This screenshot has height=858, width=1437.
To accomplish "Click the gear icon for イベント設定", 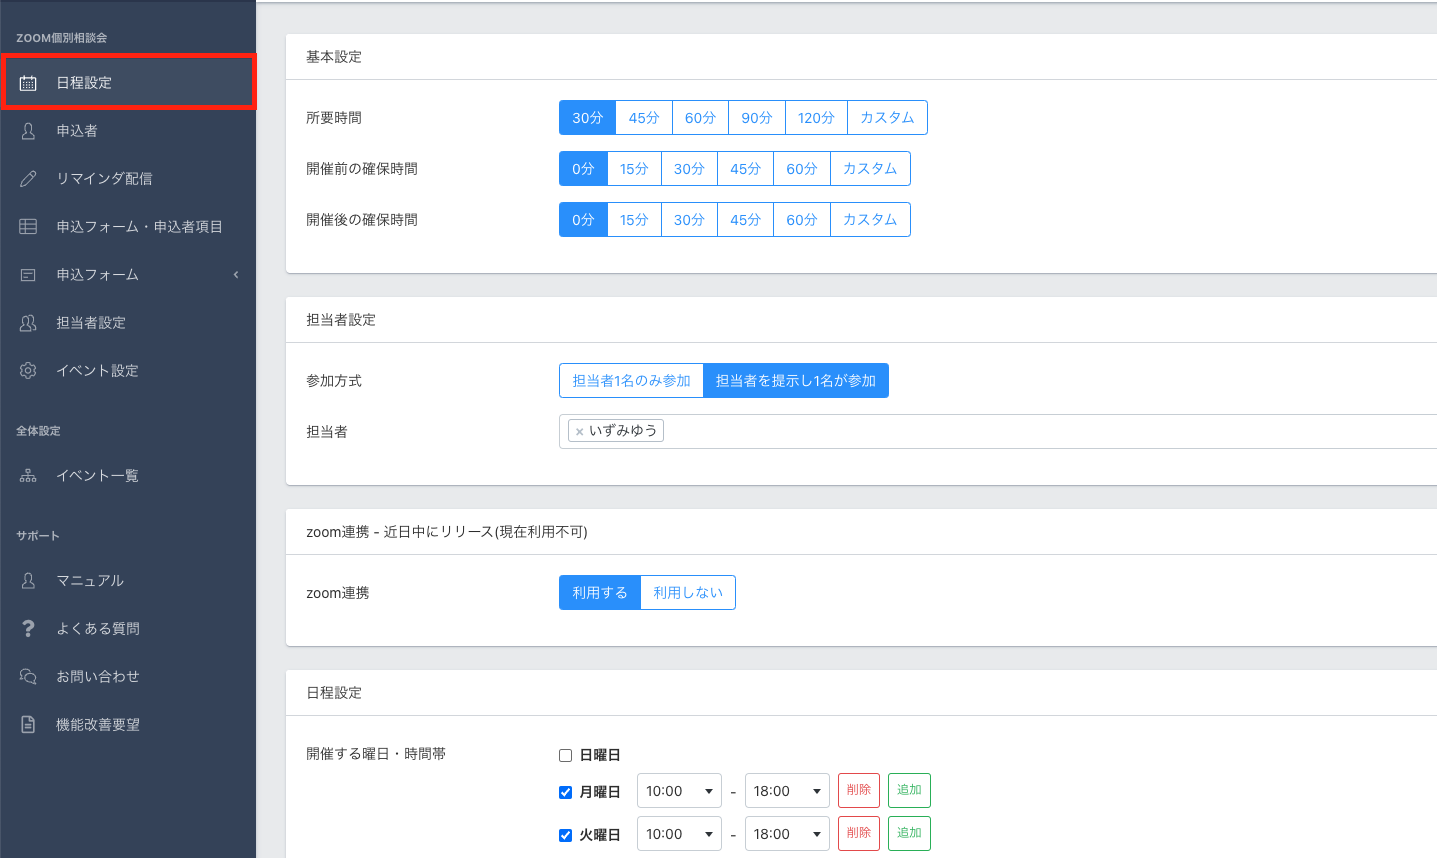I will click(28, 371).
